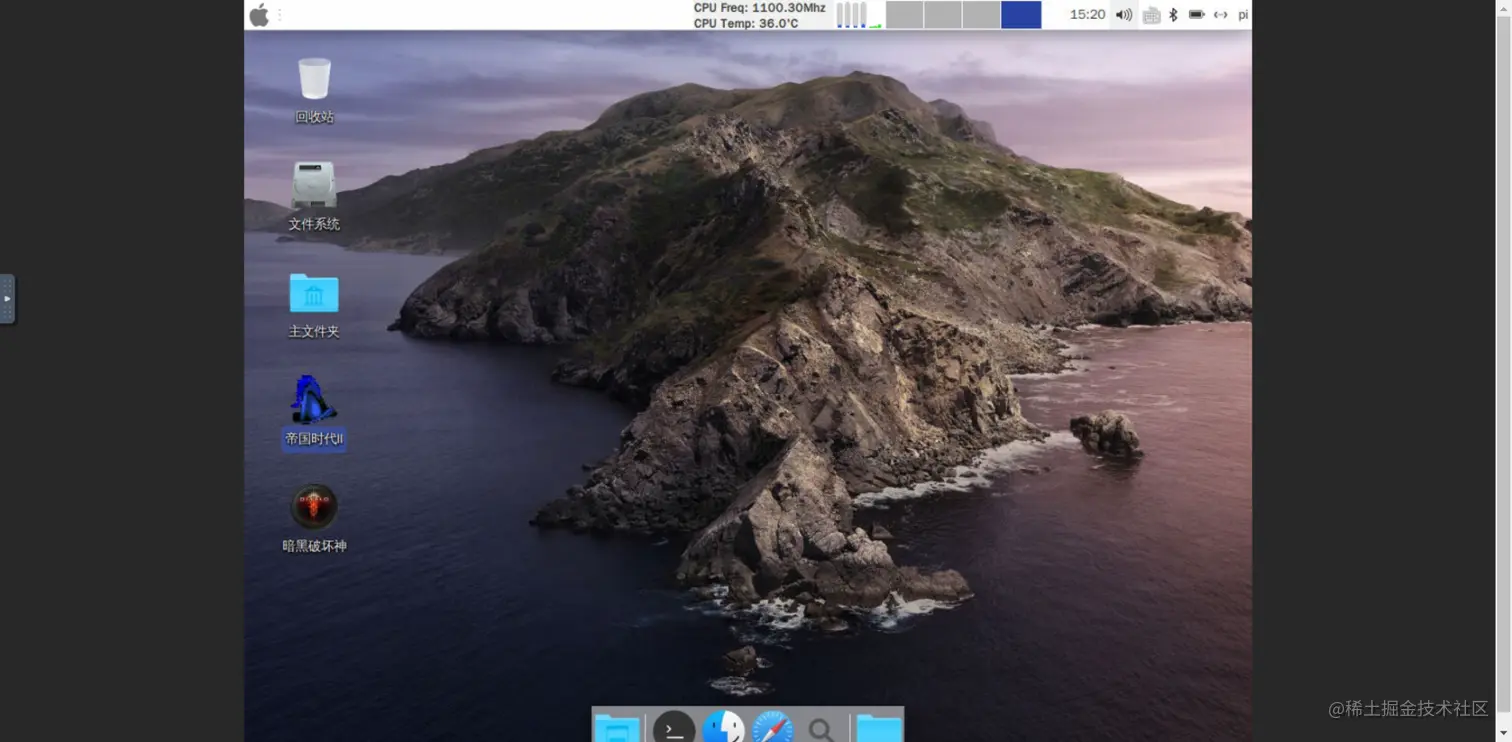Open the 主文件夹 home folder
Image resolution: width=1512 pixels, height=742 pixels.
point(314,293)
